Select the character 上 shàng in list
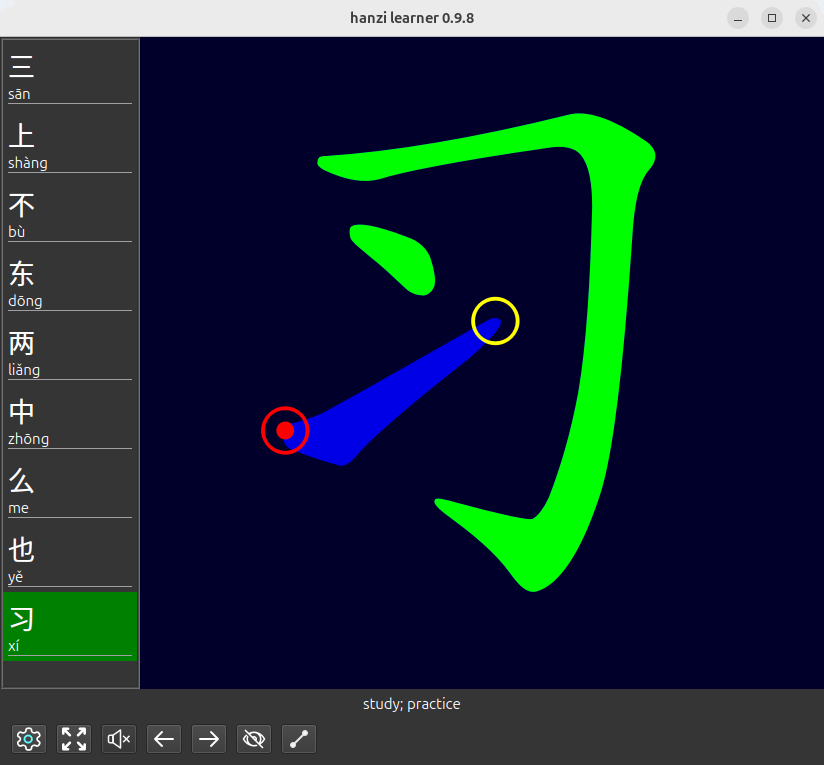 pos(70,143)
